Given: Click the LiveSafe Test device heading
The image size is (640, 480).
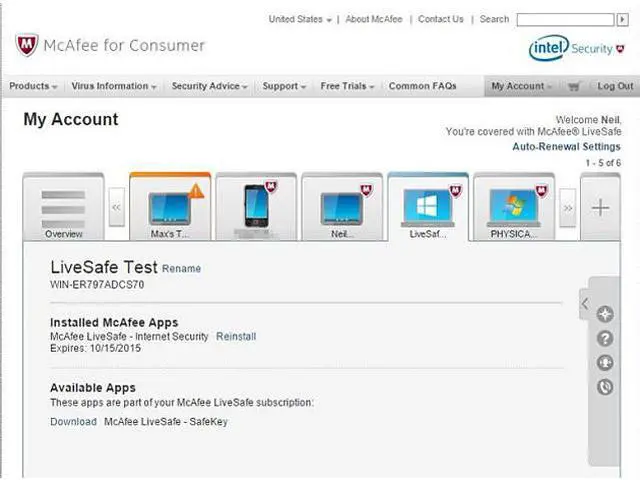Looking at the screenshot, I should (x=104, y=267).
